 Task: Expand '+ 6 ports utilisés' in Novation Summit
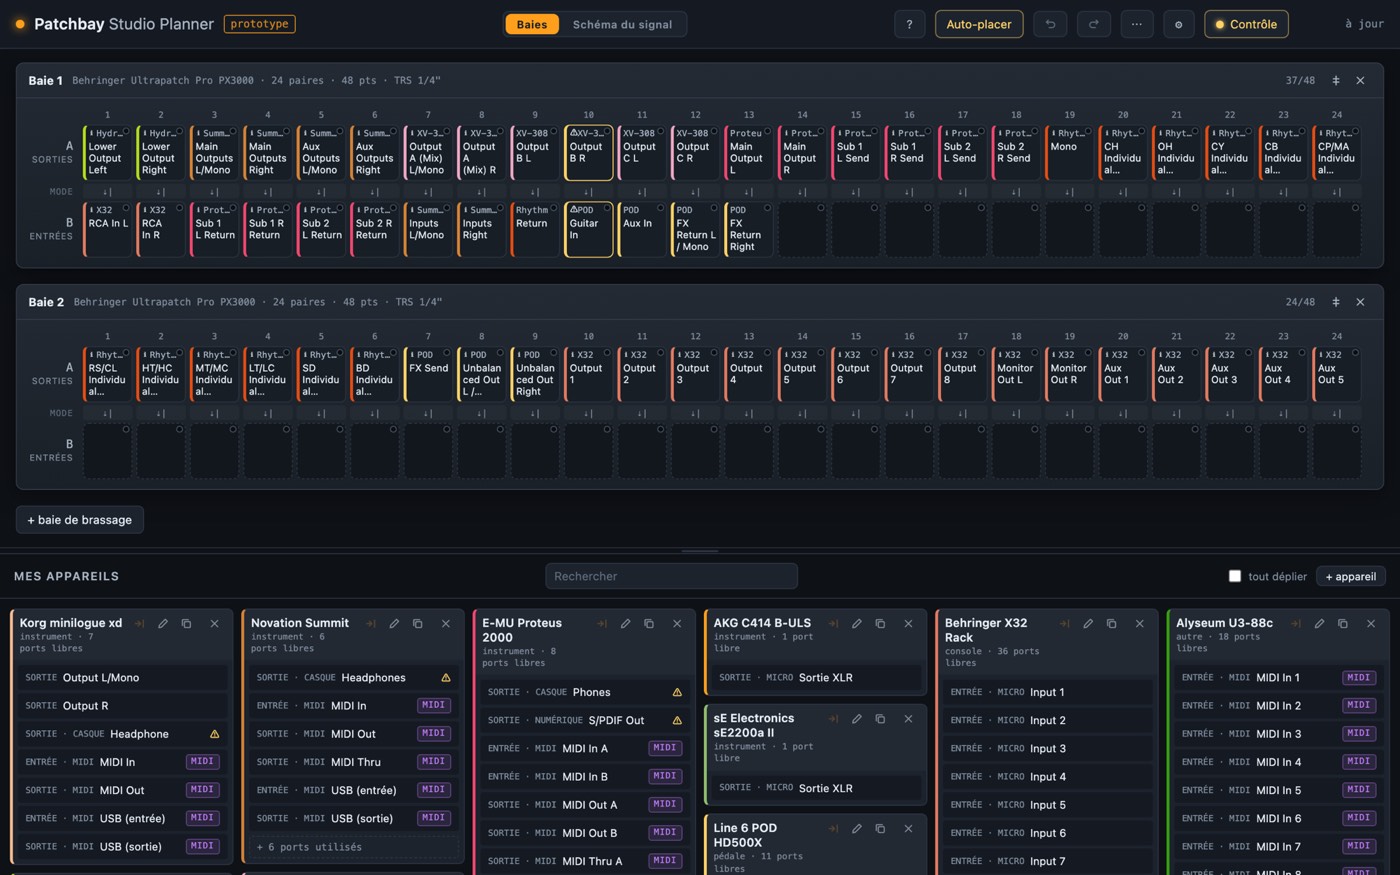click(354, 847)
